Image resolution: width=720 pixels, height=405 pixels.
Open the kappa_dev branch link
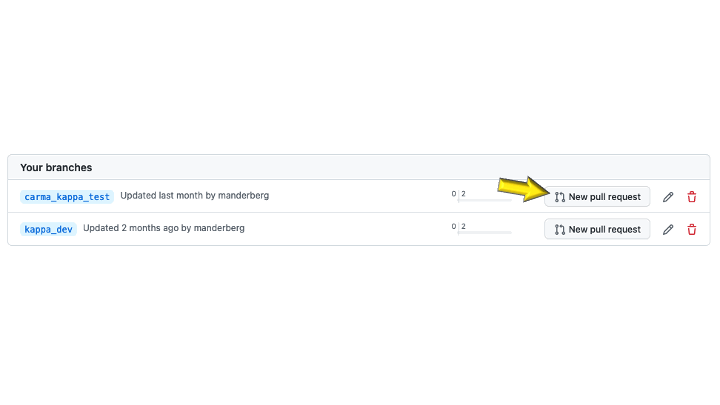tap(49, 229)
